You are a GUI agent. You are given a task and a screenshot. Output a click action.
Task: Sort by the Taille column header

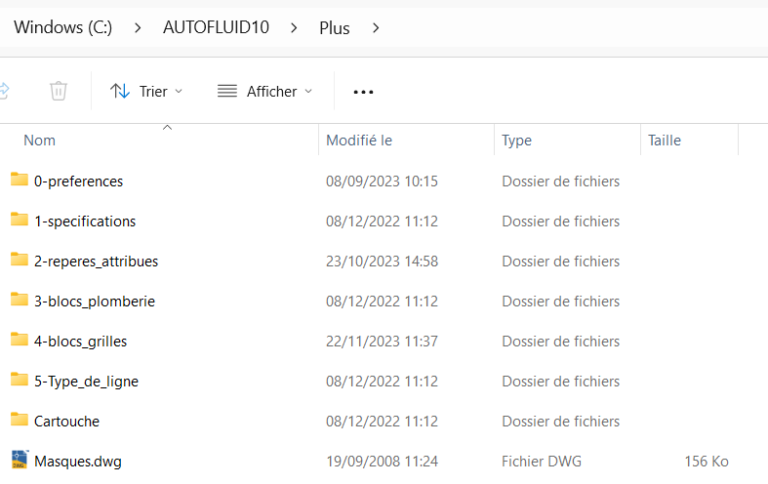[664, 141]
